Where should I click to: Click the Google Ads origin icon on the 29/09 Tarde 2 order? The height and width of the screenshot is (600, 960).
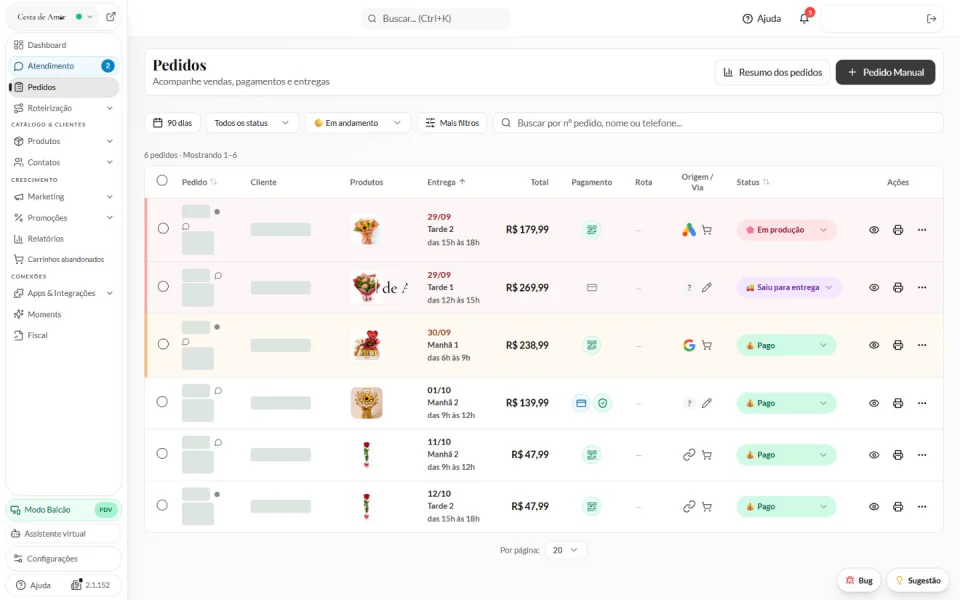tap(689, 230)
